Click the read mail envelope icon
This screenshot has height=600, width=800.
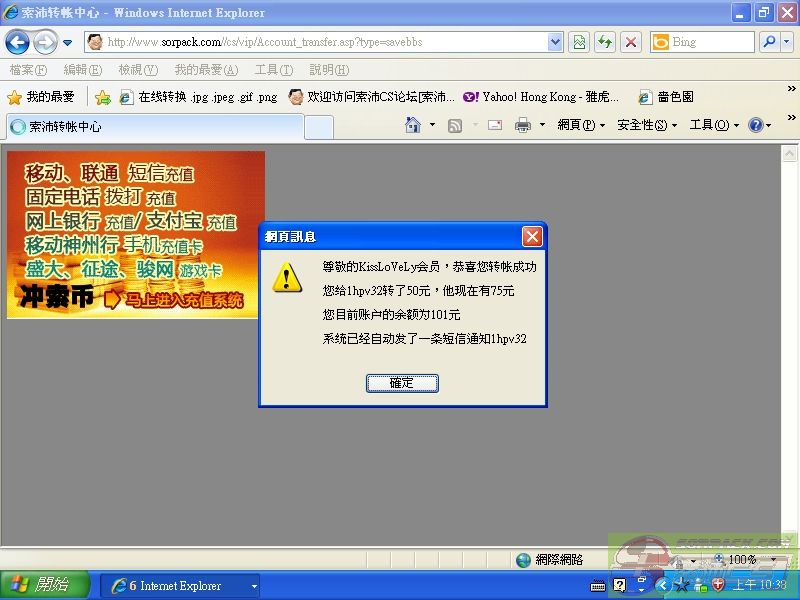494,125
